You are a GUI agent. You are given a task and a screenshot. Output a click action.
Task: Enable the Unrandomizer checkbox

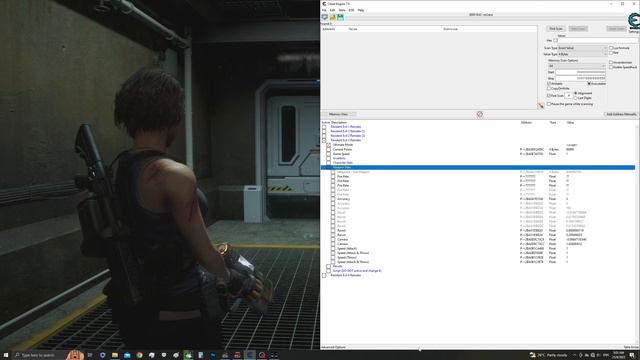pos(611,62)
